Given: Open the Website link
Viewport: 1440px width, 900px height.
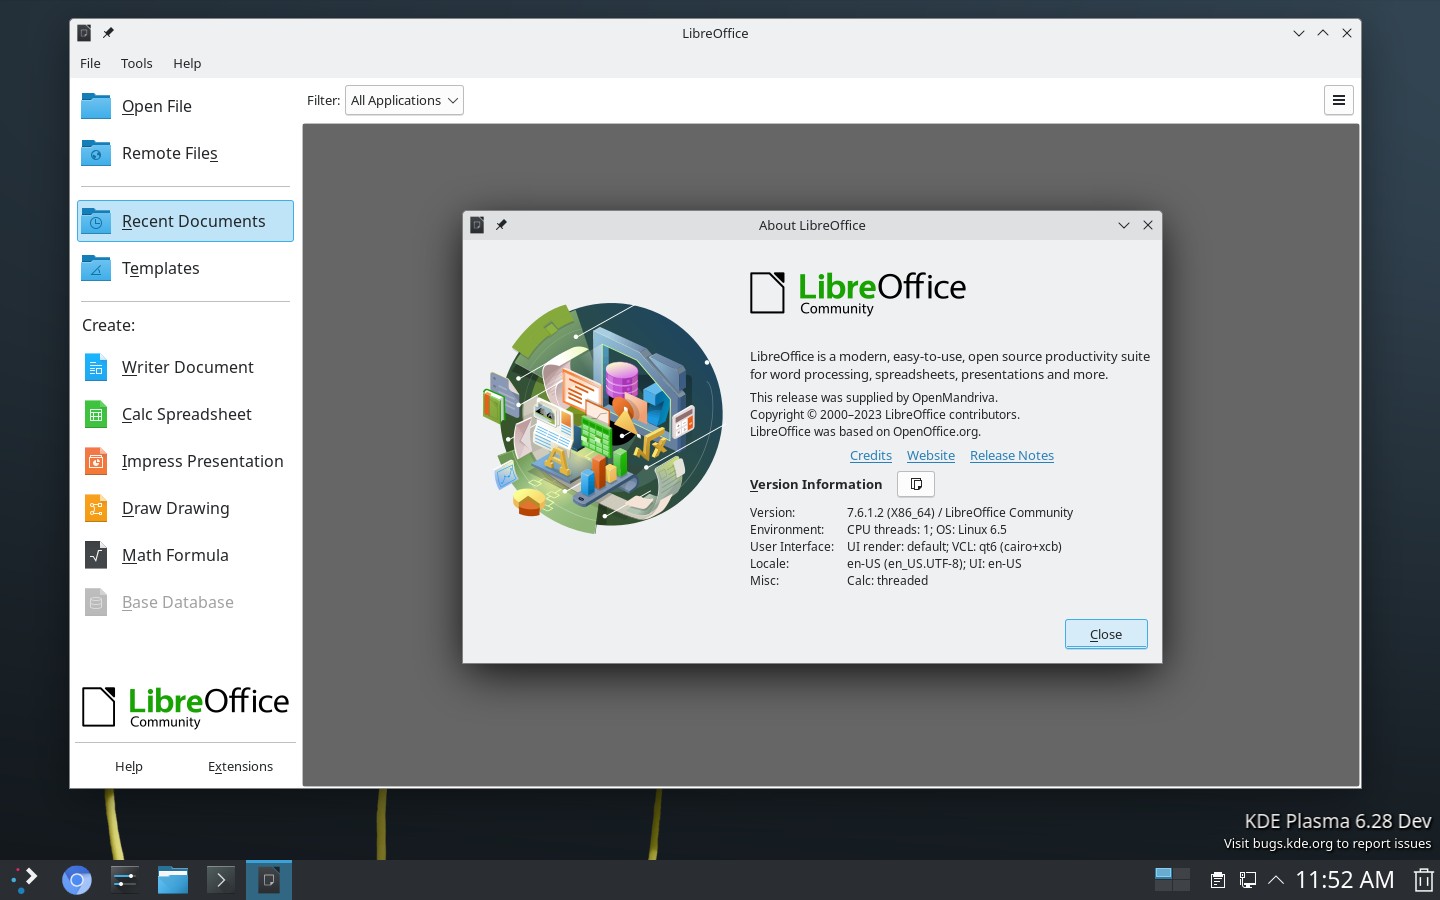Looking at the screenshot, I should click(930, 455).
